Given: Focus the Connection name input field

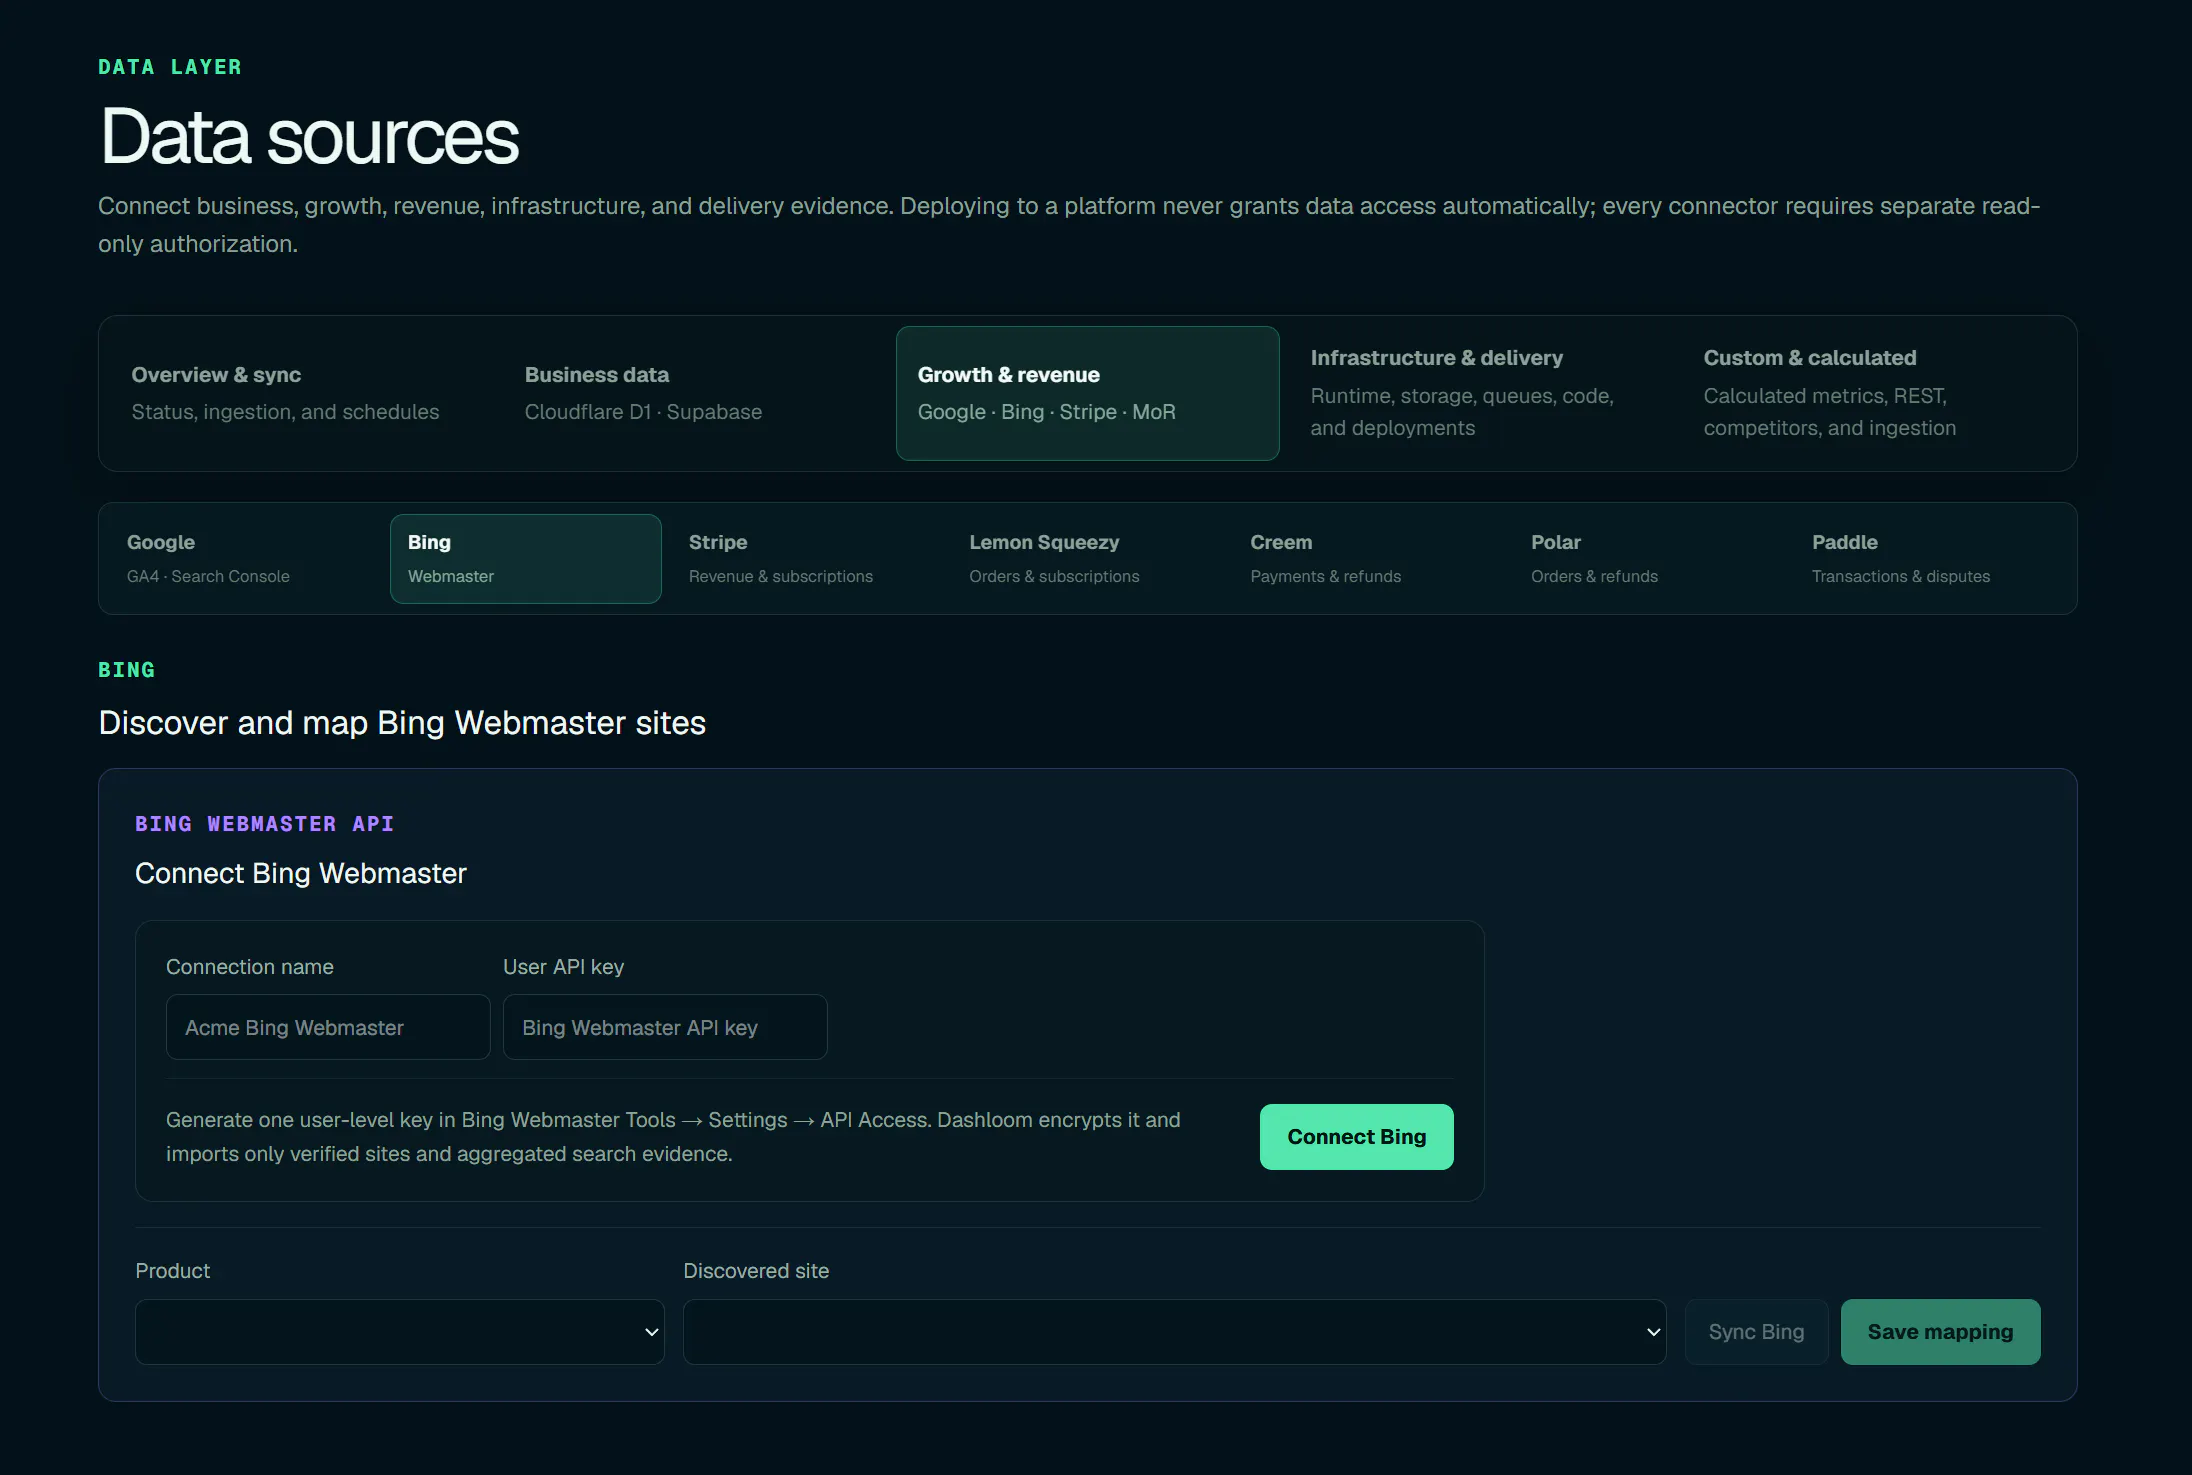Looking at the screenshot, I should point(328,1027).
